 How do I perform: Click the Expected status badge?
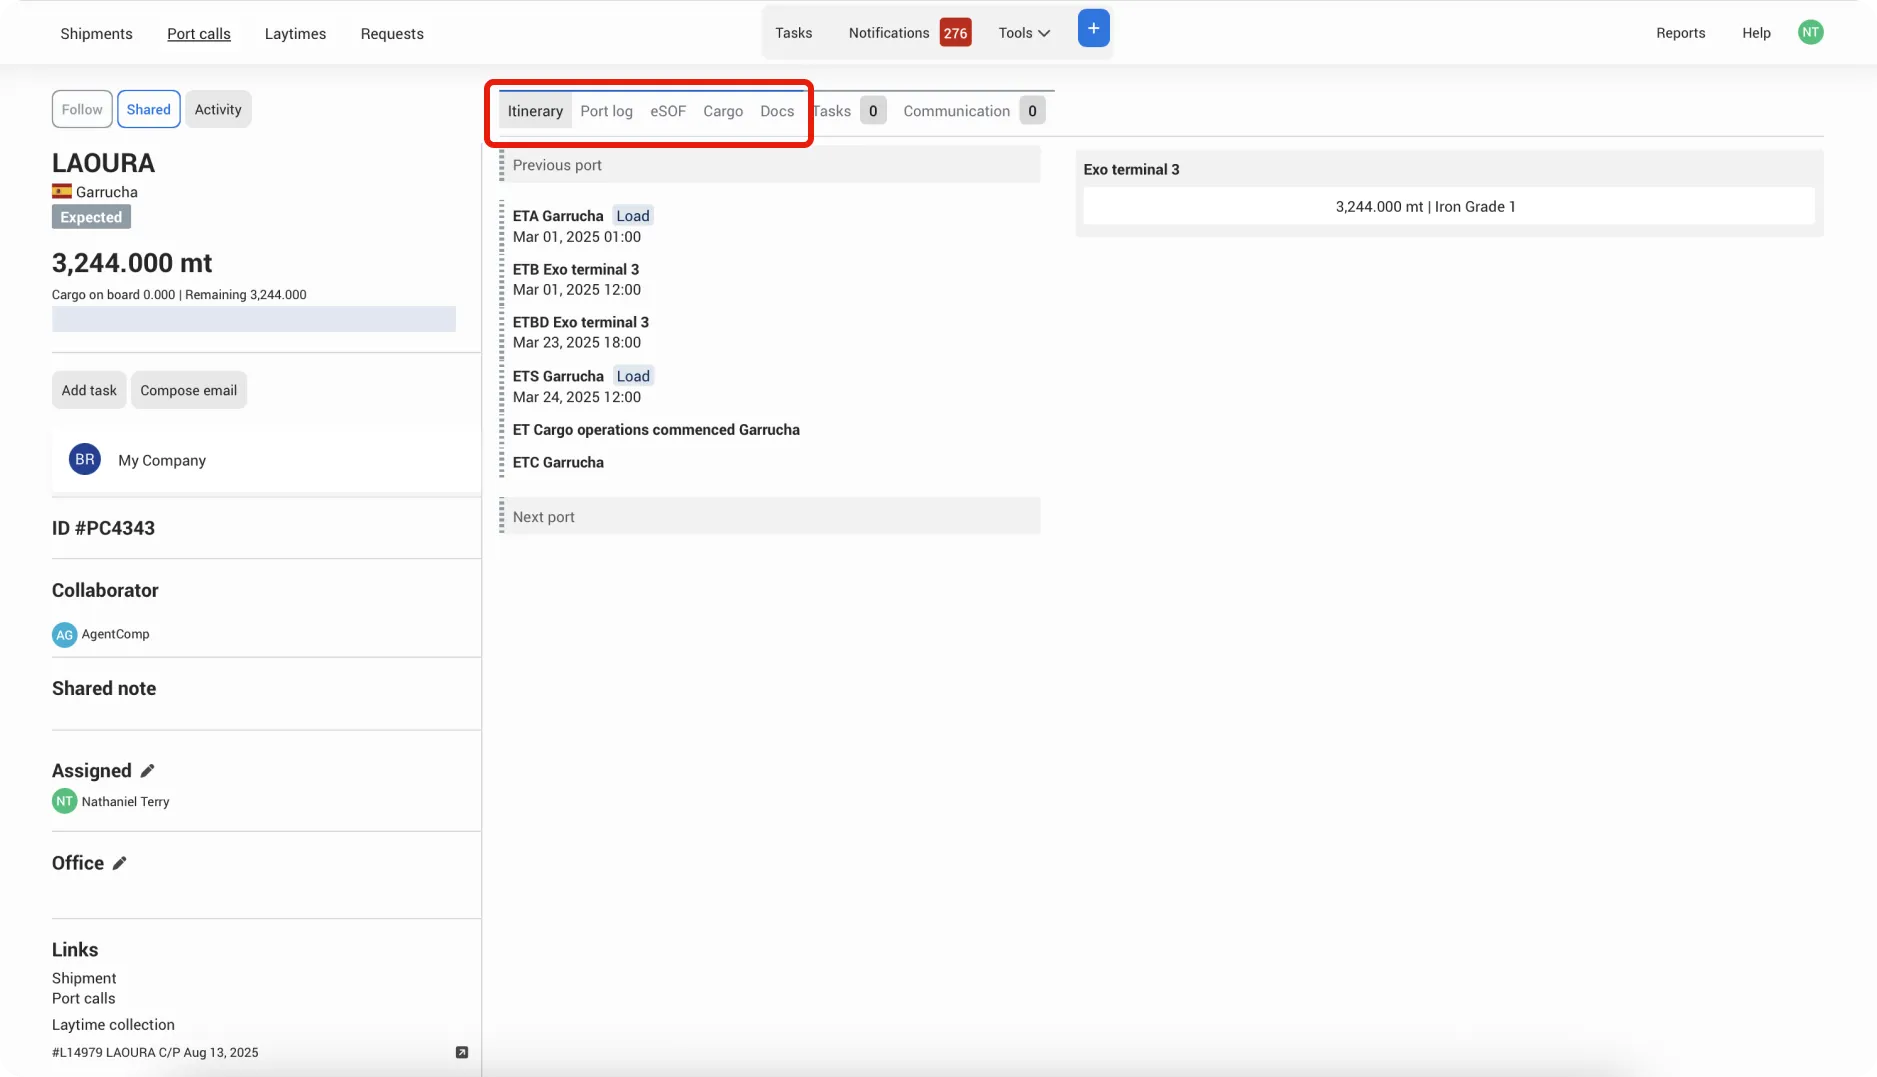click(91, 217)
